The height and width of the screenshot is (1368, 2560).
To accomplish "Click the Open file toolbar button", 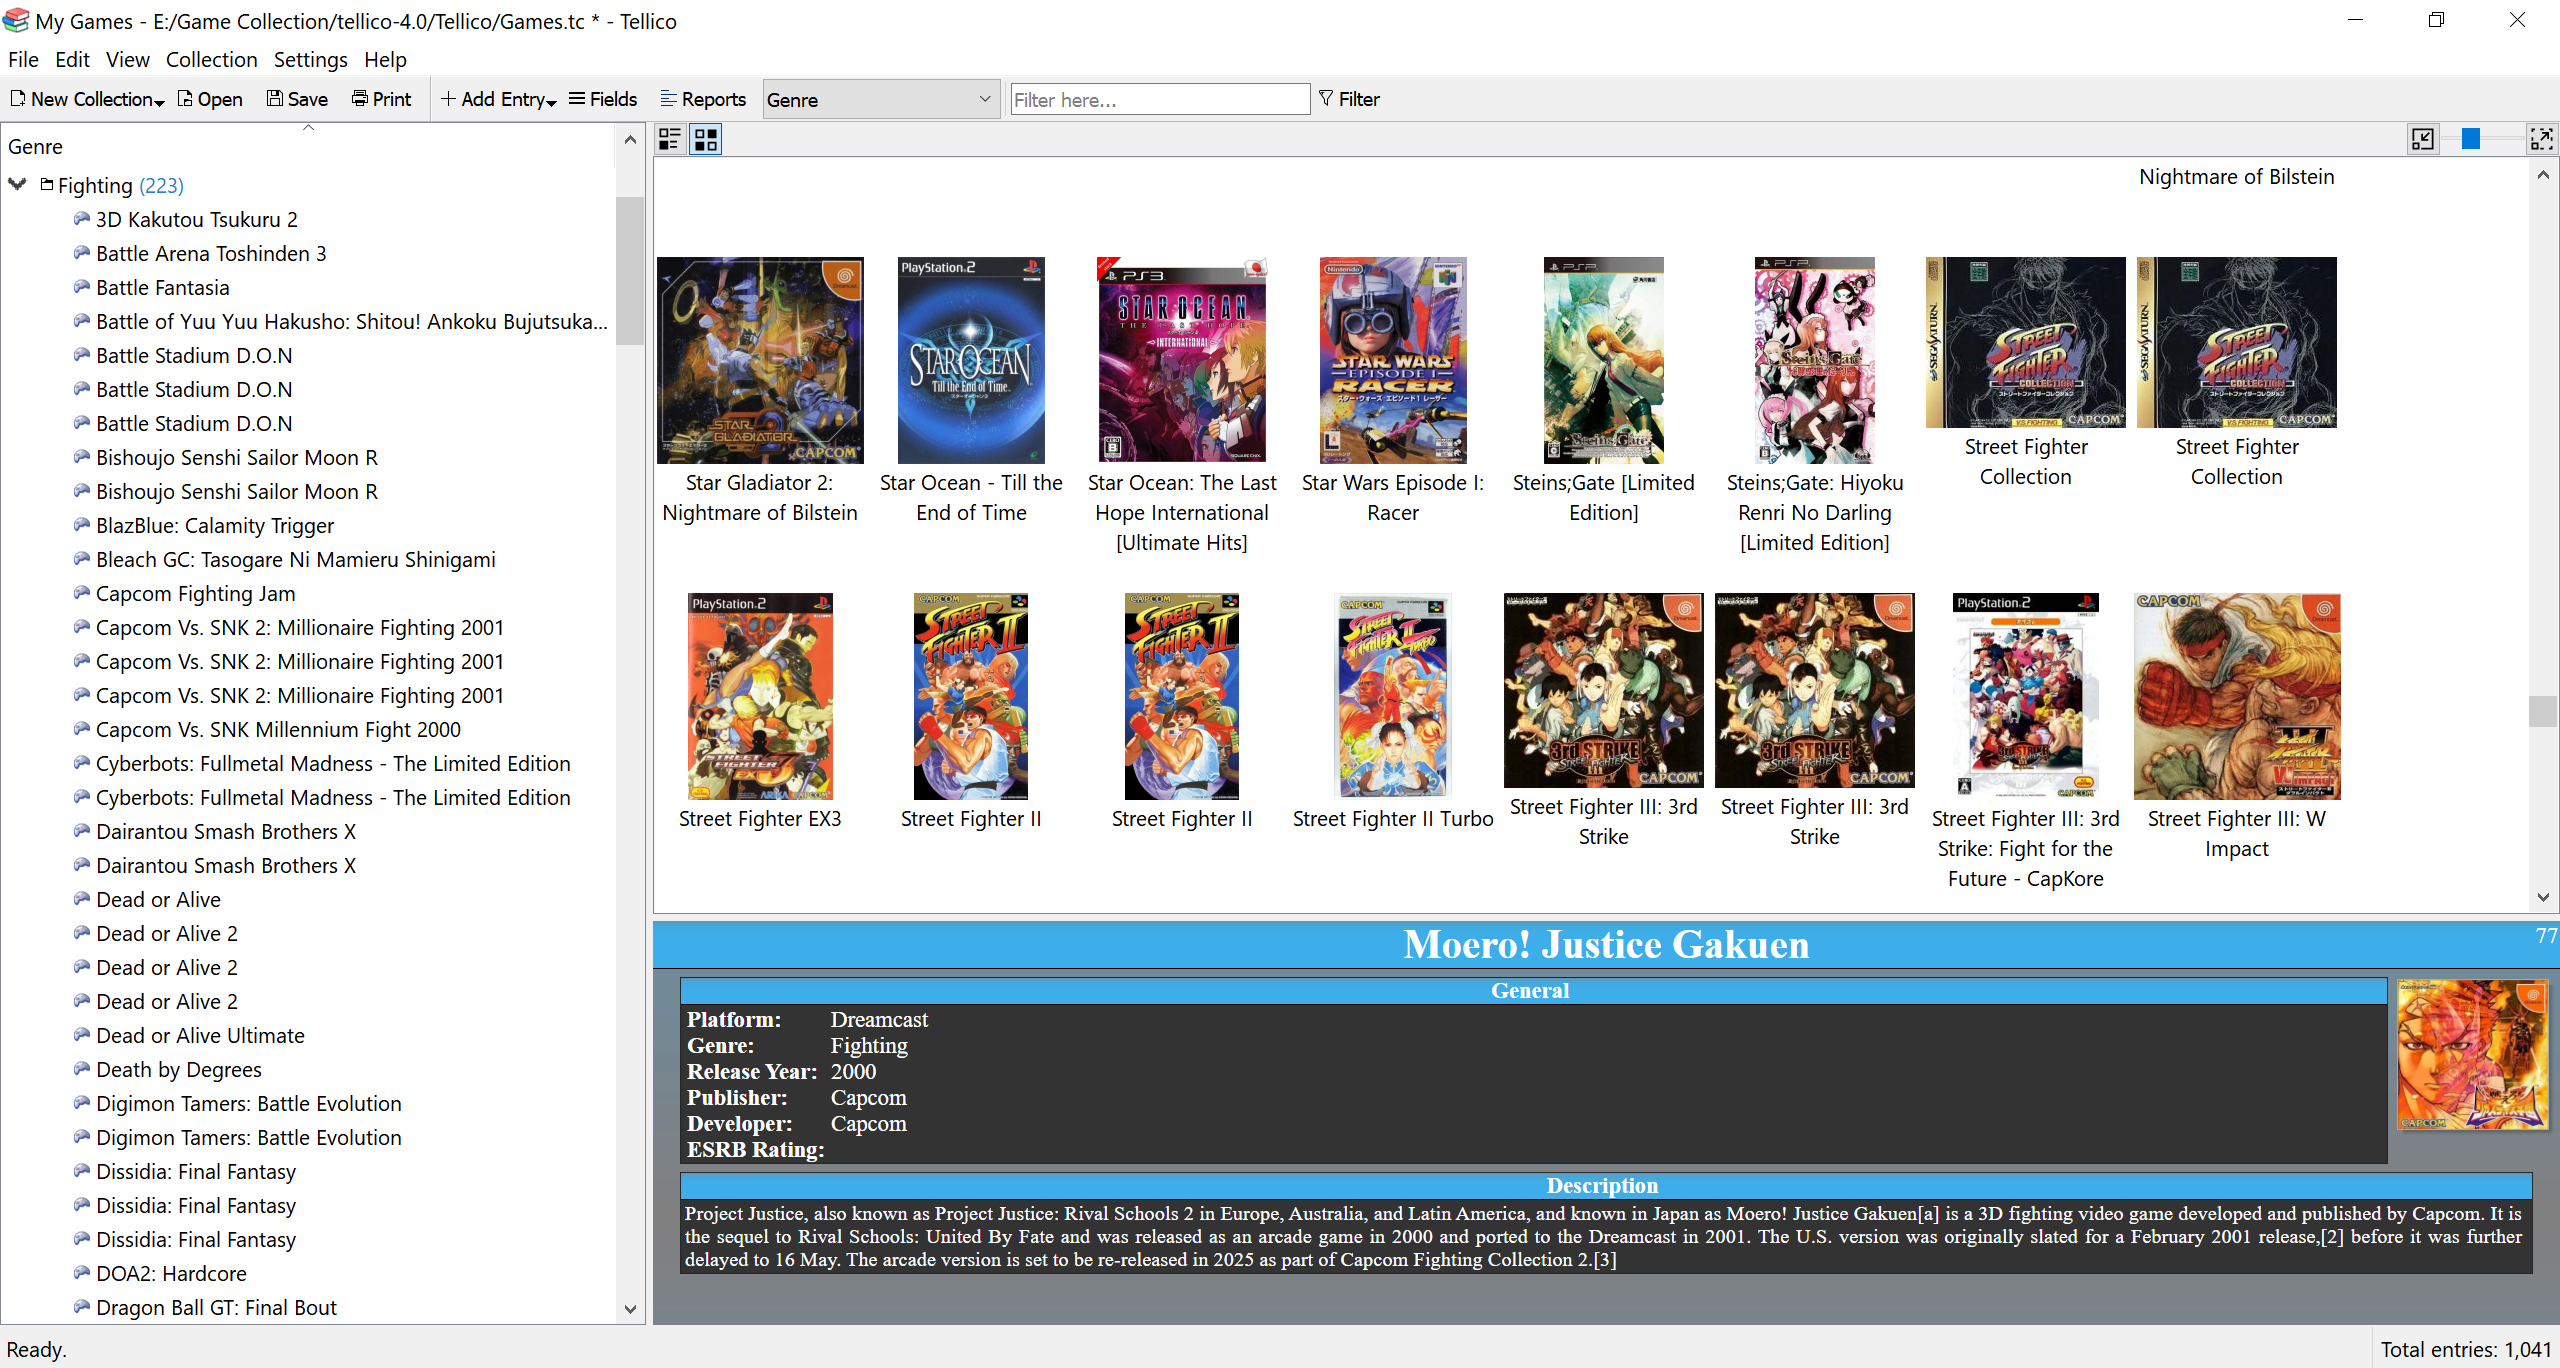I will click(x=210, y=99).
